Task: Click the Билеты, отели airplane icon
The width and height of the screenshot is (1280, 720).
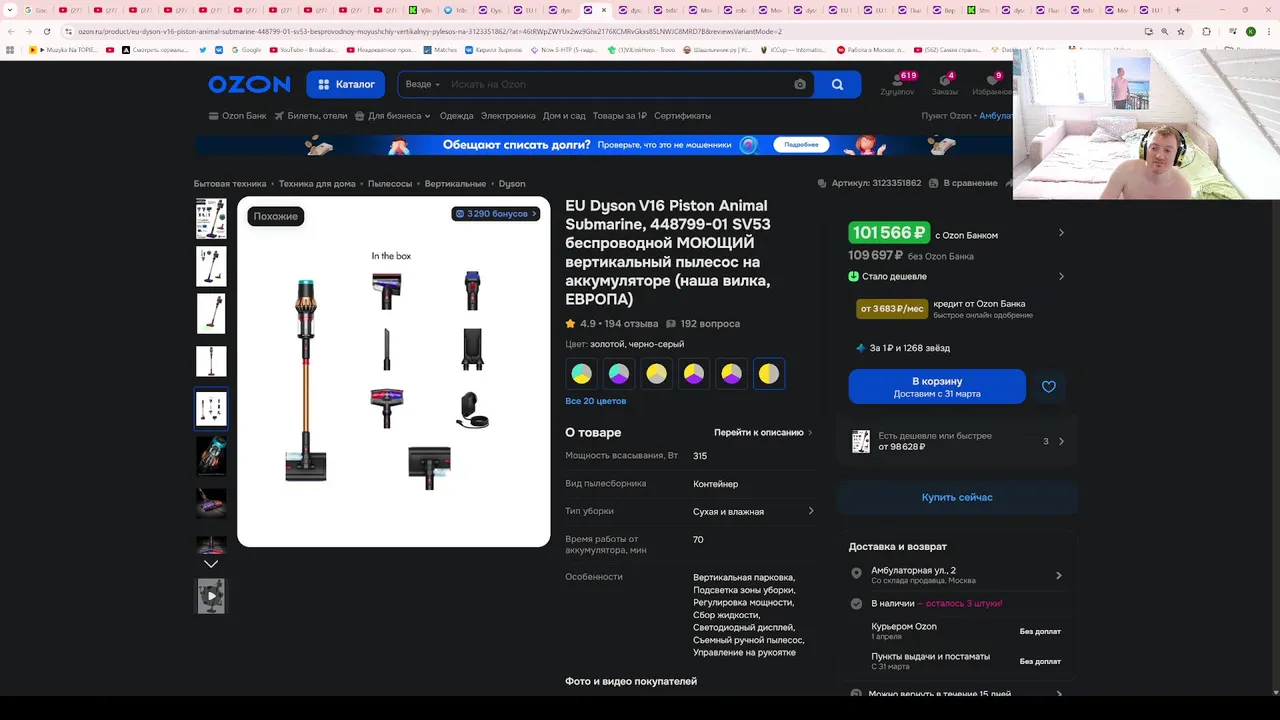Action: tap(280, 116)
